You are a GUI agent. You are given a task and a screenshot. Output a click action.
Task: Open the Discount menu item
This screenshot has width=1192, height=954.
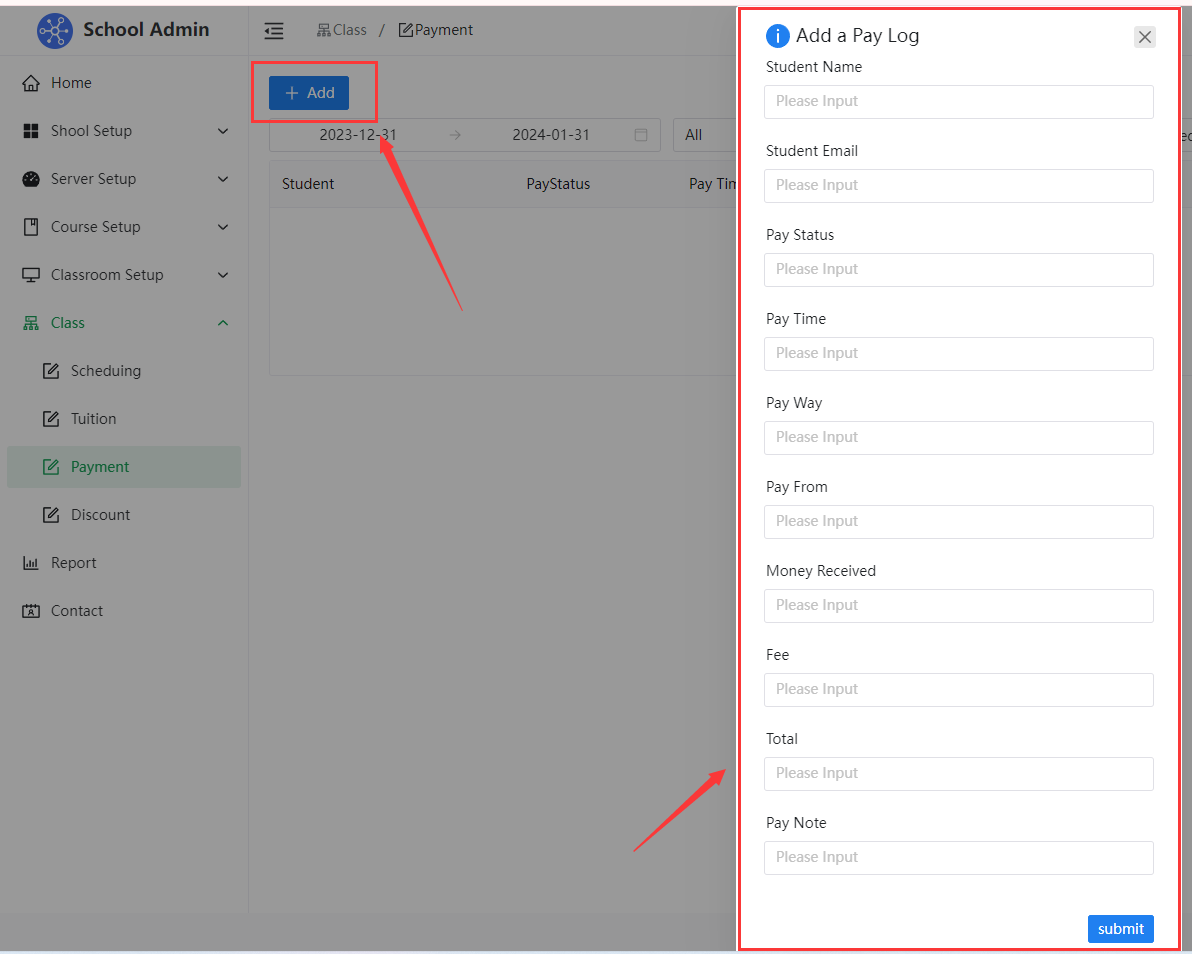point(100,515)
